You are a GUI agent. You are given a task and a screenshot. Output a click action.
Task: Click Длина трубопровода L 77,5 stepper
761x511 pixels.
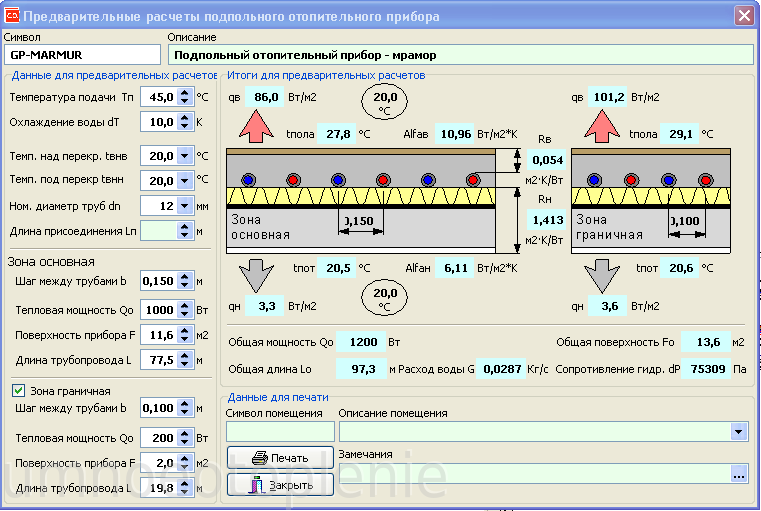184,360
